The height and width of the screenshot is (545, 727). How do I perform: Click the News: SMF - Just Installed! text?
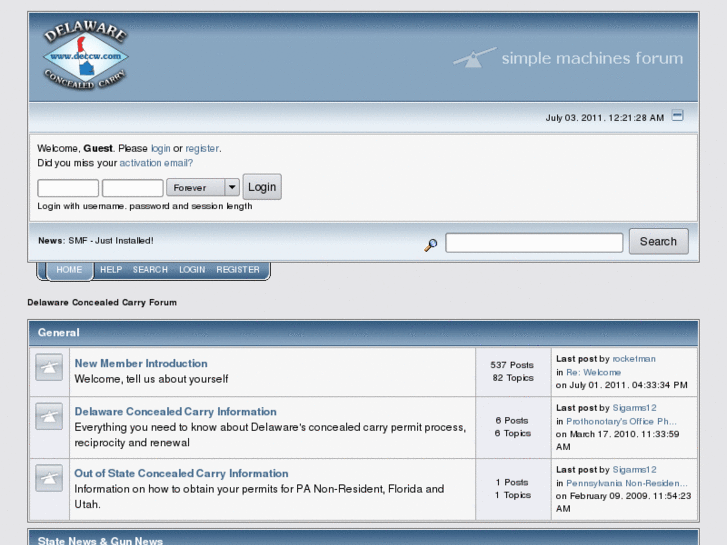[96, 241]
